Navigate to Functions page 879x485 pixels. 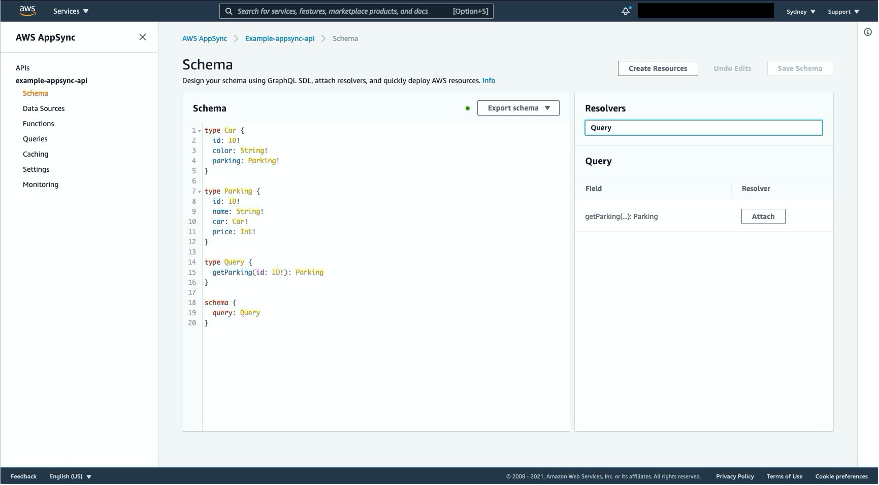pos(39,124)
